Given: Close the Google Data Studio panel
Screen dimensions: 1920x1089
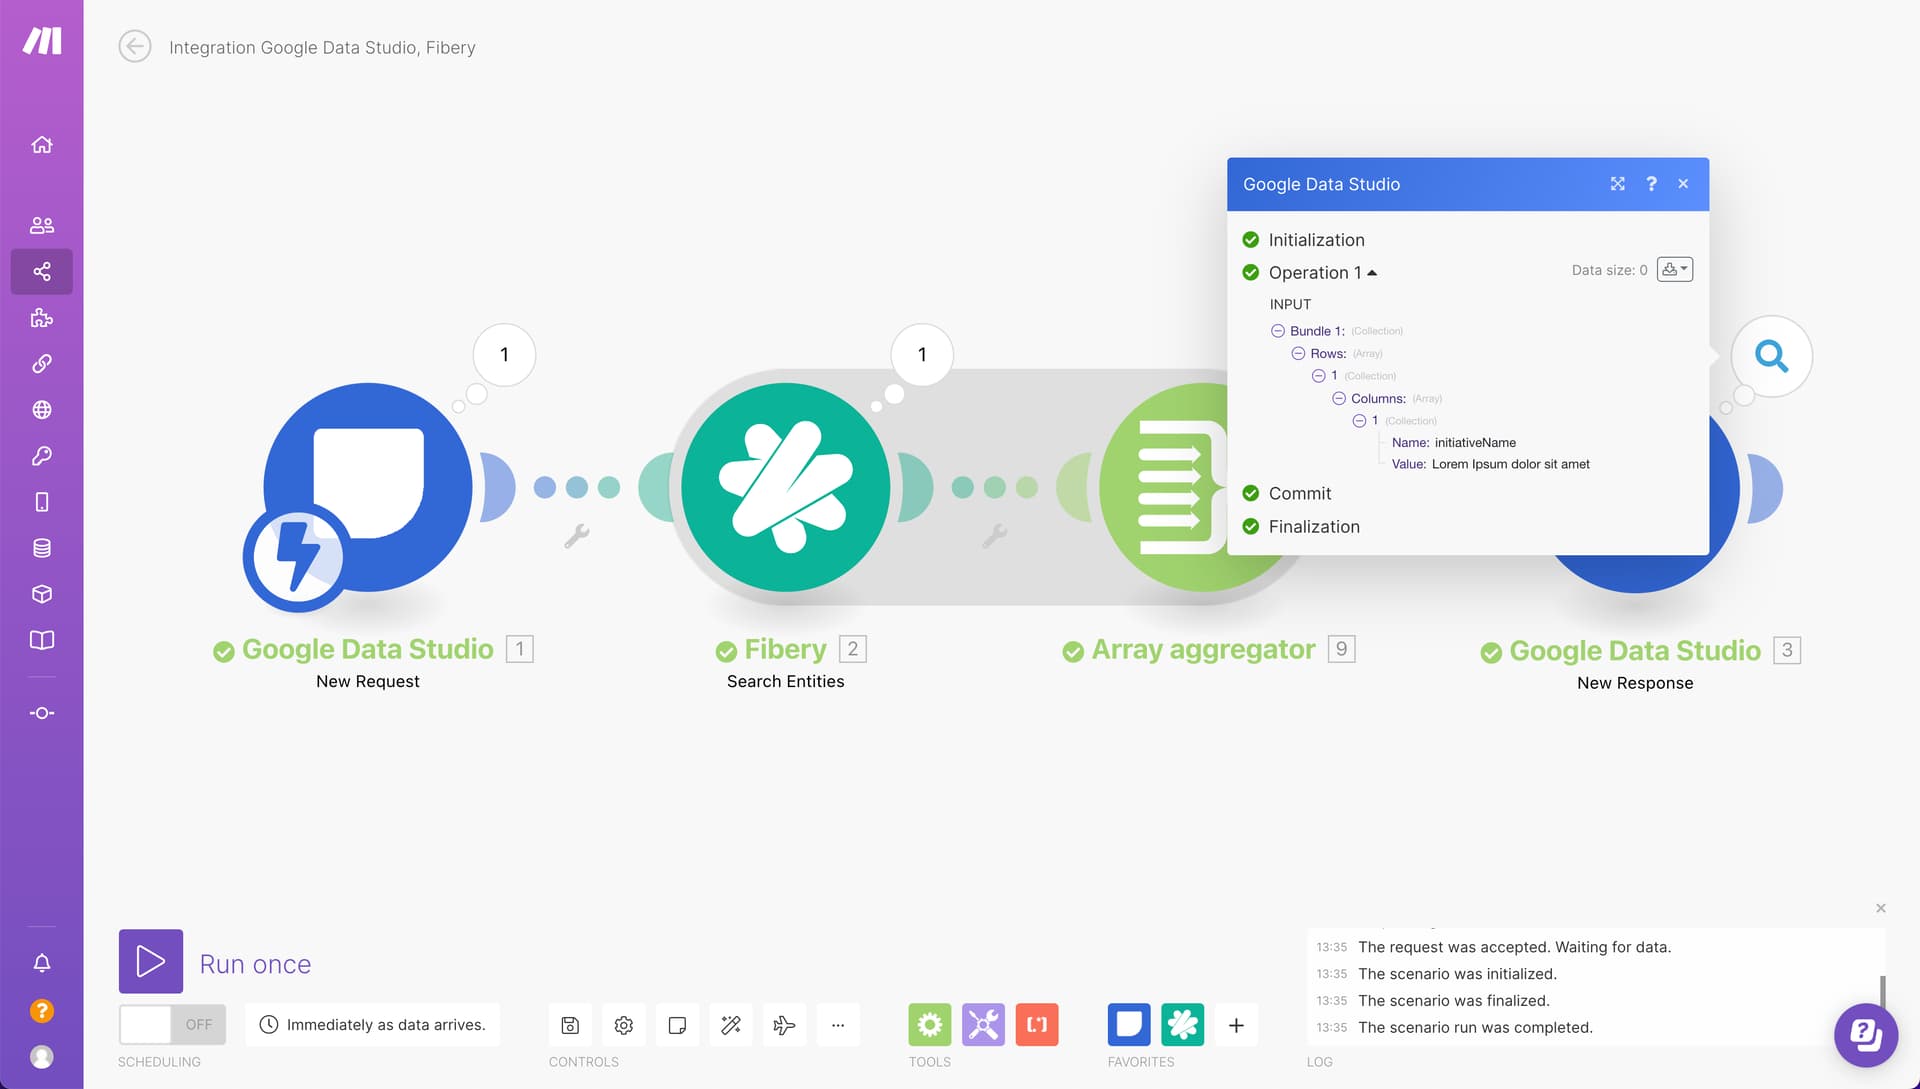Looking at the screenshot, I should pyautogui.click(x=1683, y=184).
